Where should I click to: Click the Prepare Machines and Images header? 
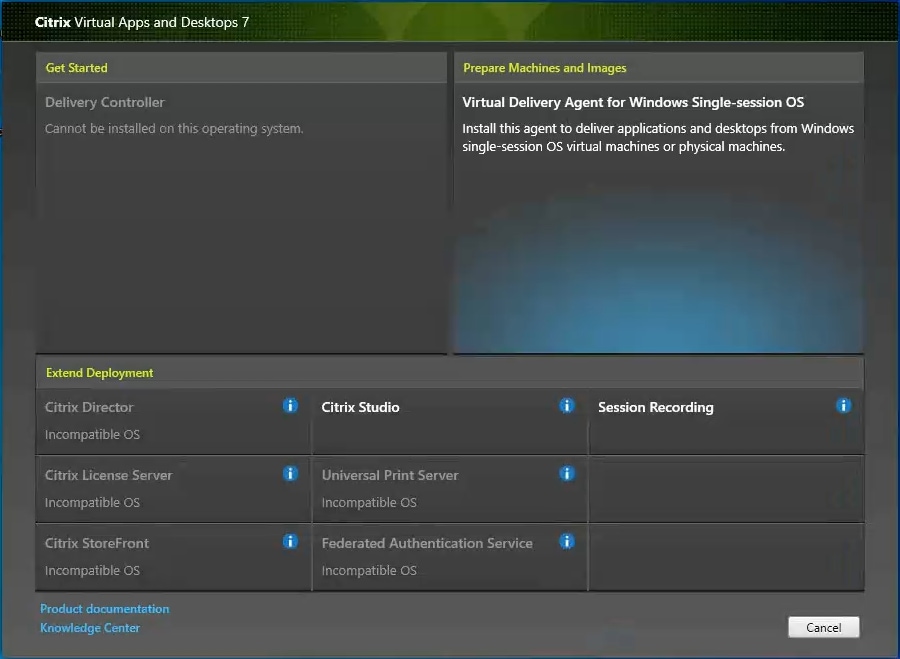click(x=545, y=67)
